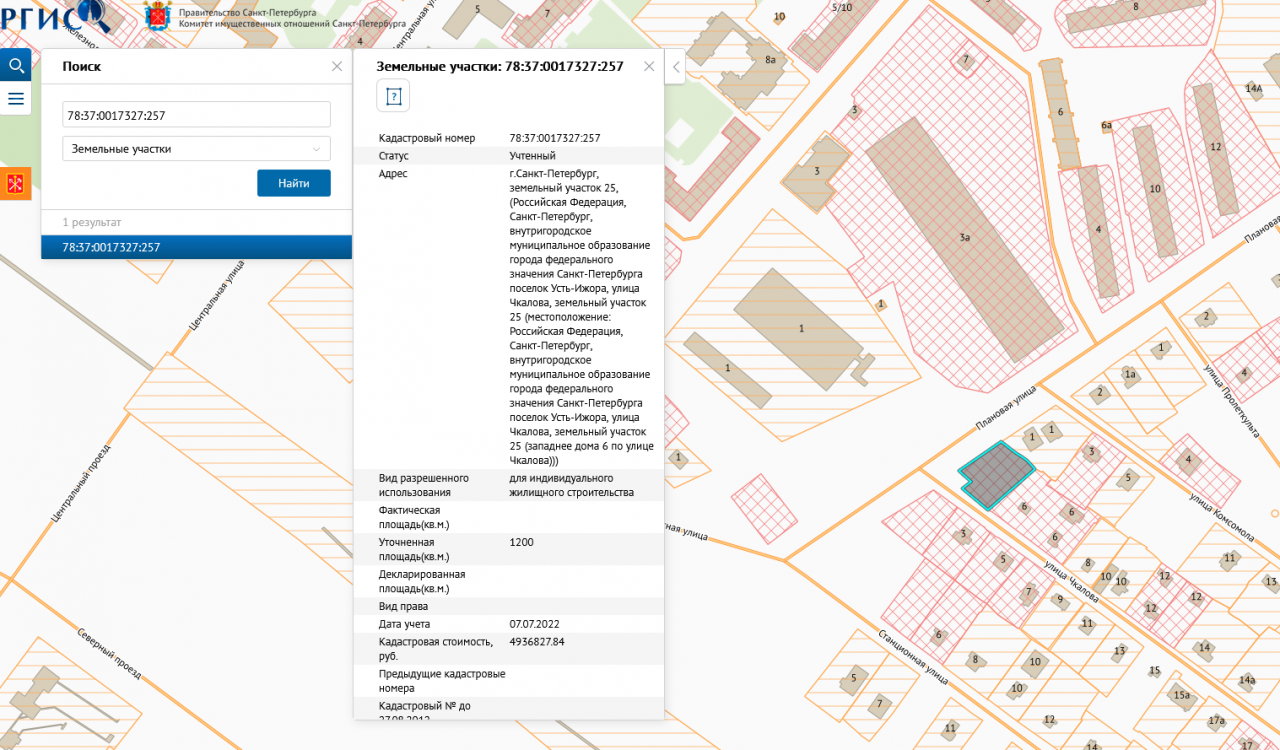Viewport: 1280px width, 750px height.
Task: Click the Дата учета value 07.07.2022
Action: point(534,624)
